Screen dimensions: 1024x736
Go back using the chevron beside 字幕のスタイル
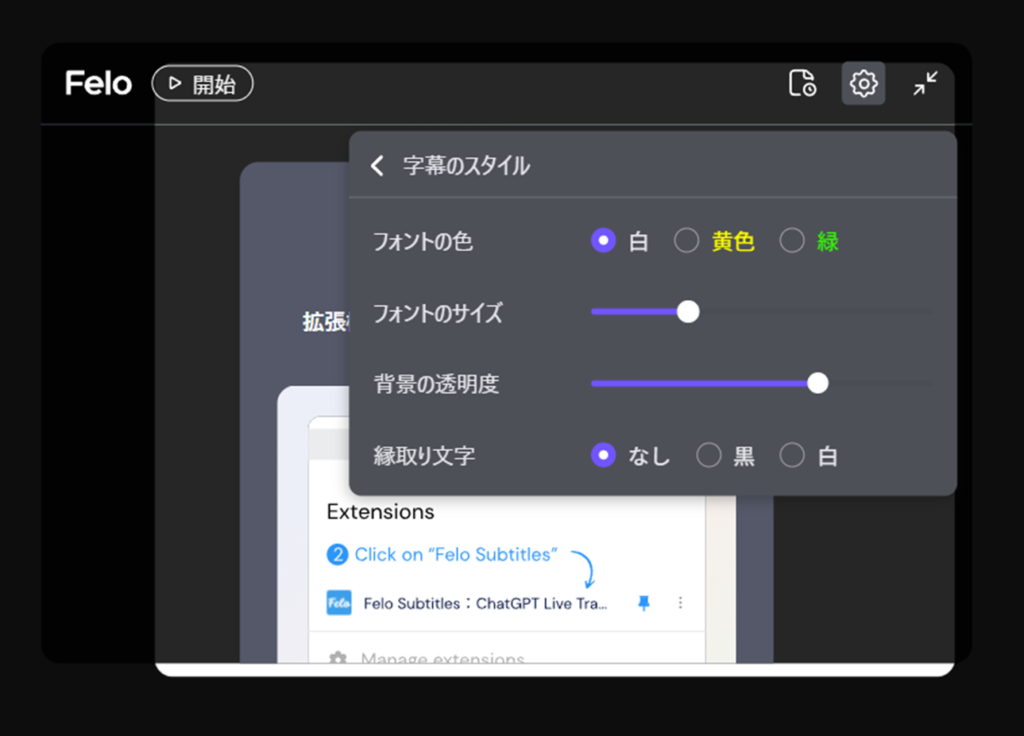pos(377,166)
